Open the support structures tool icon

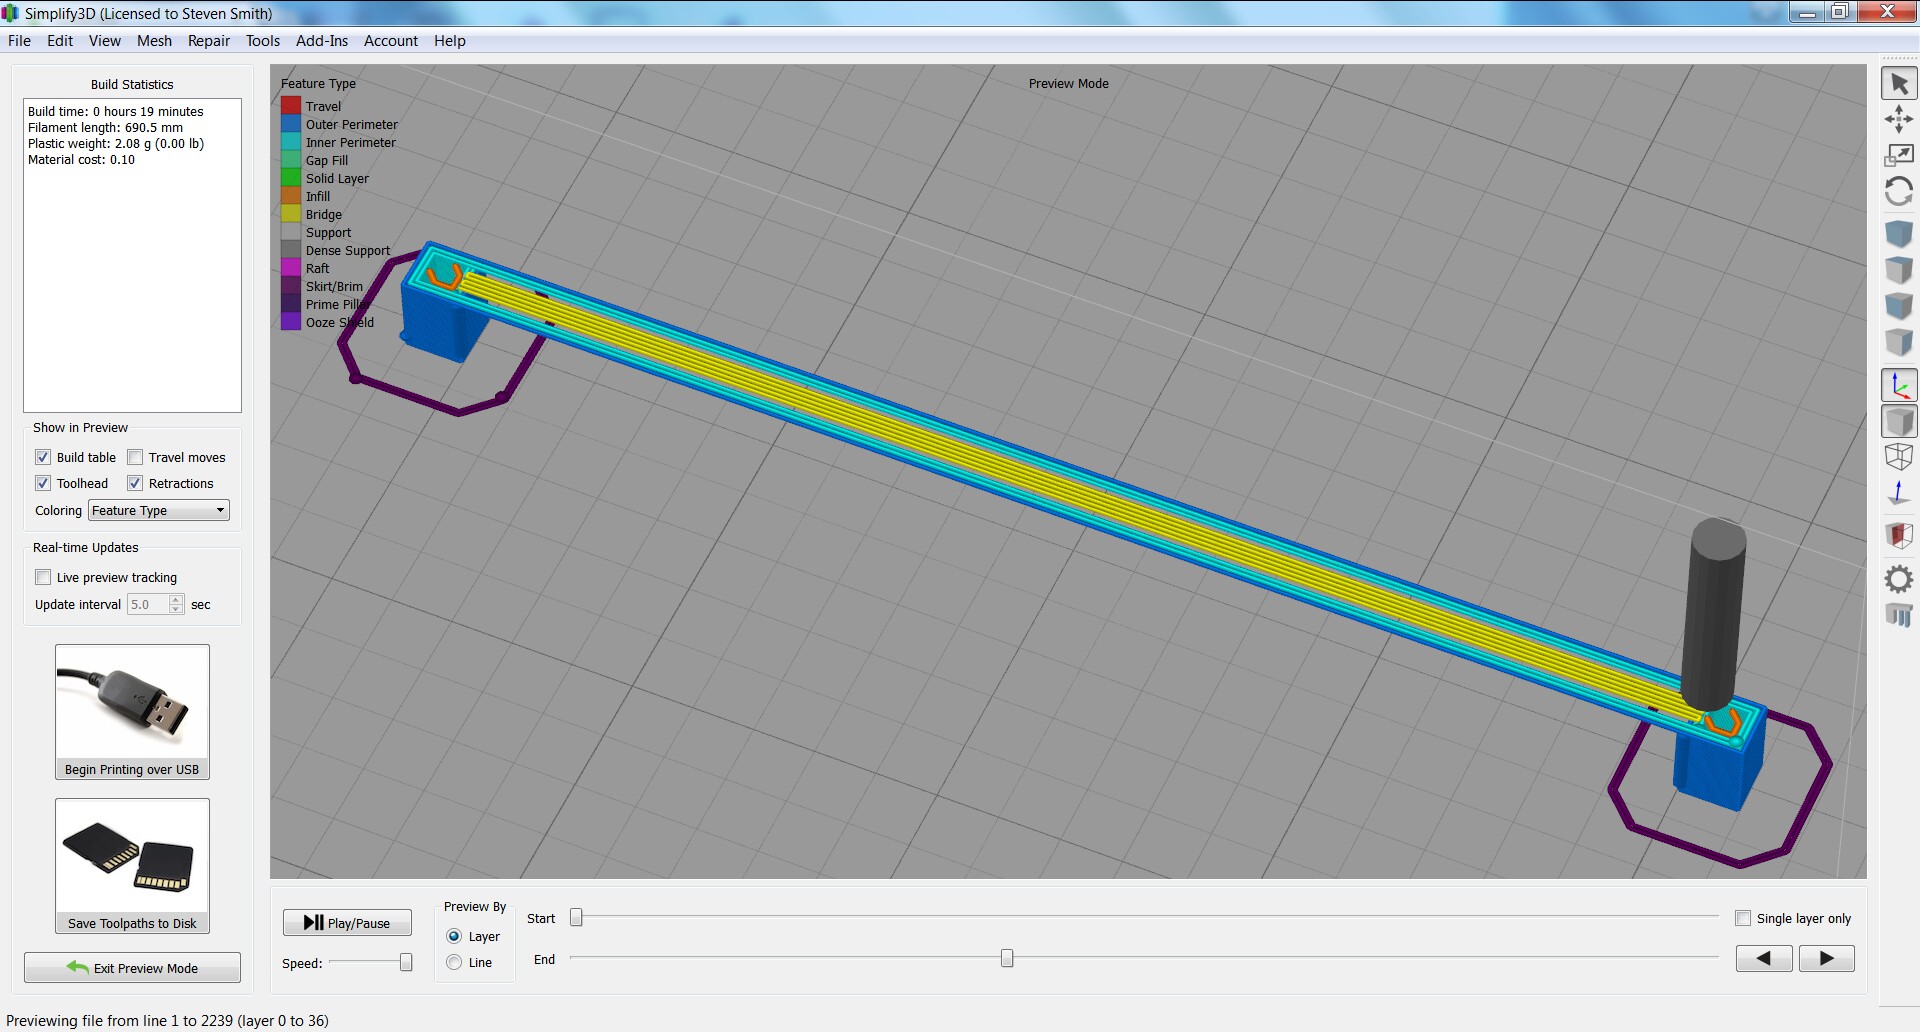pos(1898,615)
